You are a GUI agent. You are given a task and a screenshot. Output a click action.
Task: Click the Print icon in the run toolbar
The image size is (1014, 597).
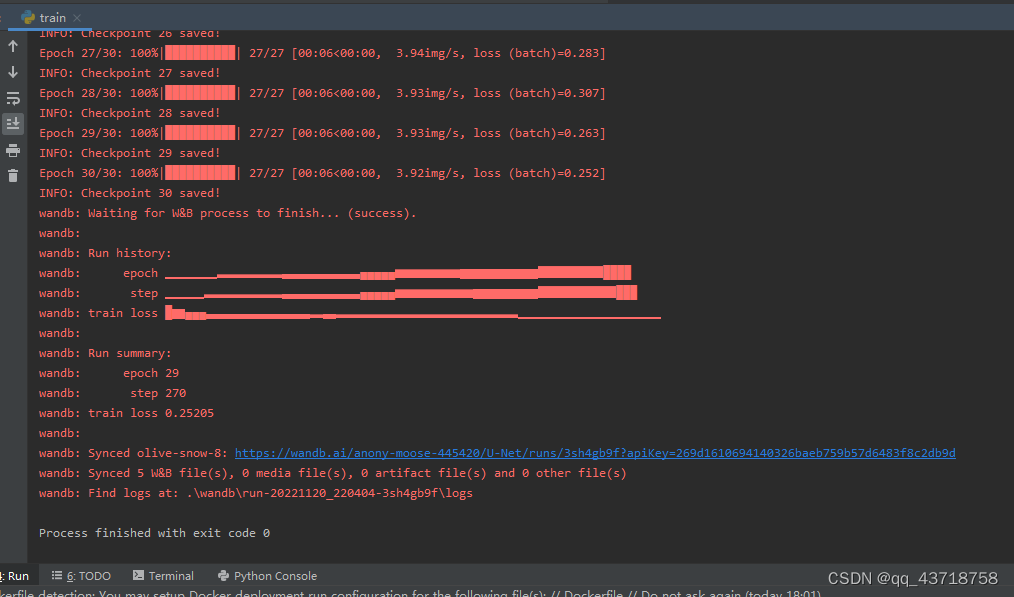(13, 151)
